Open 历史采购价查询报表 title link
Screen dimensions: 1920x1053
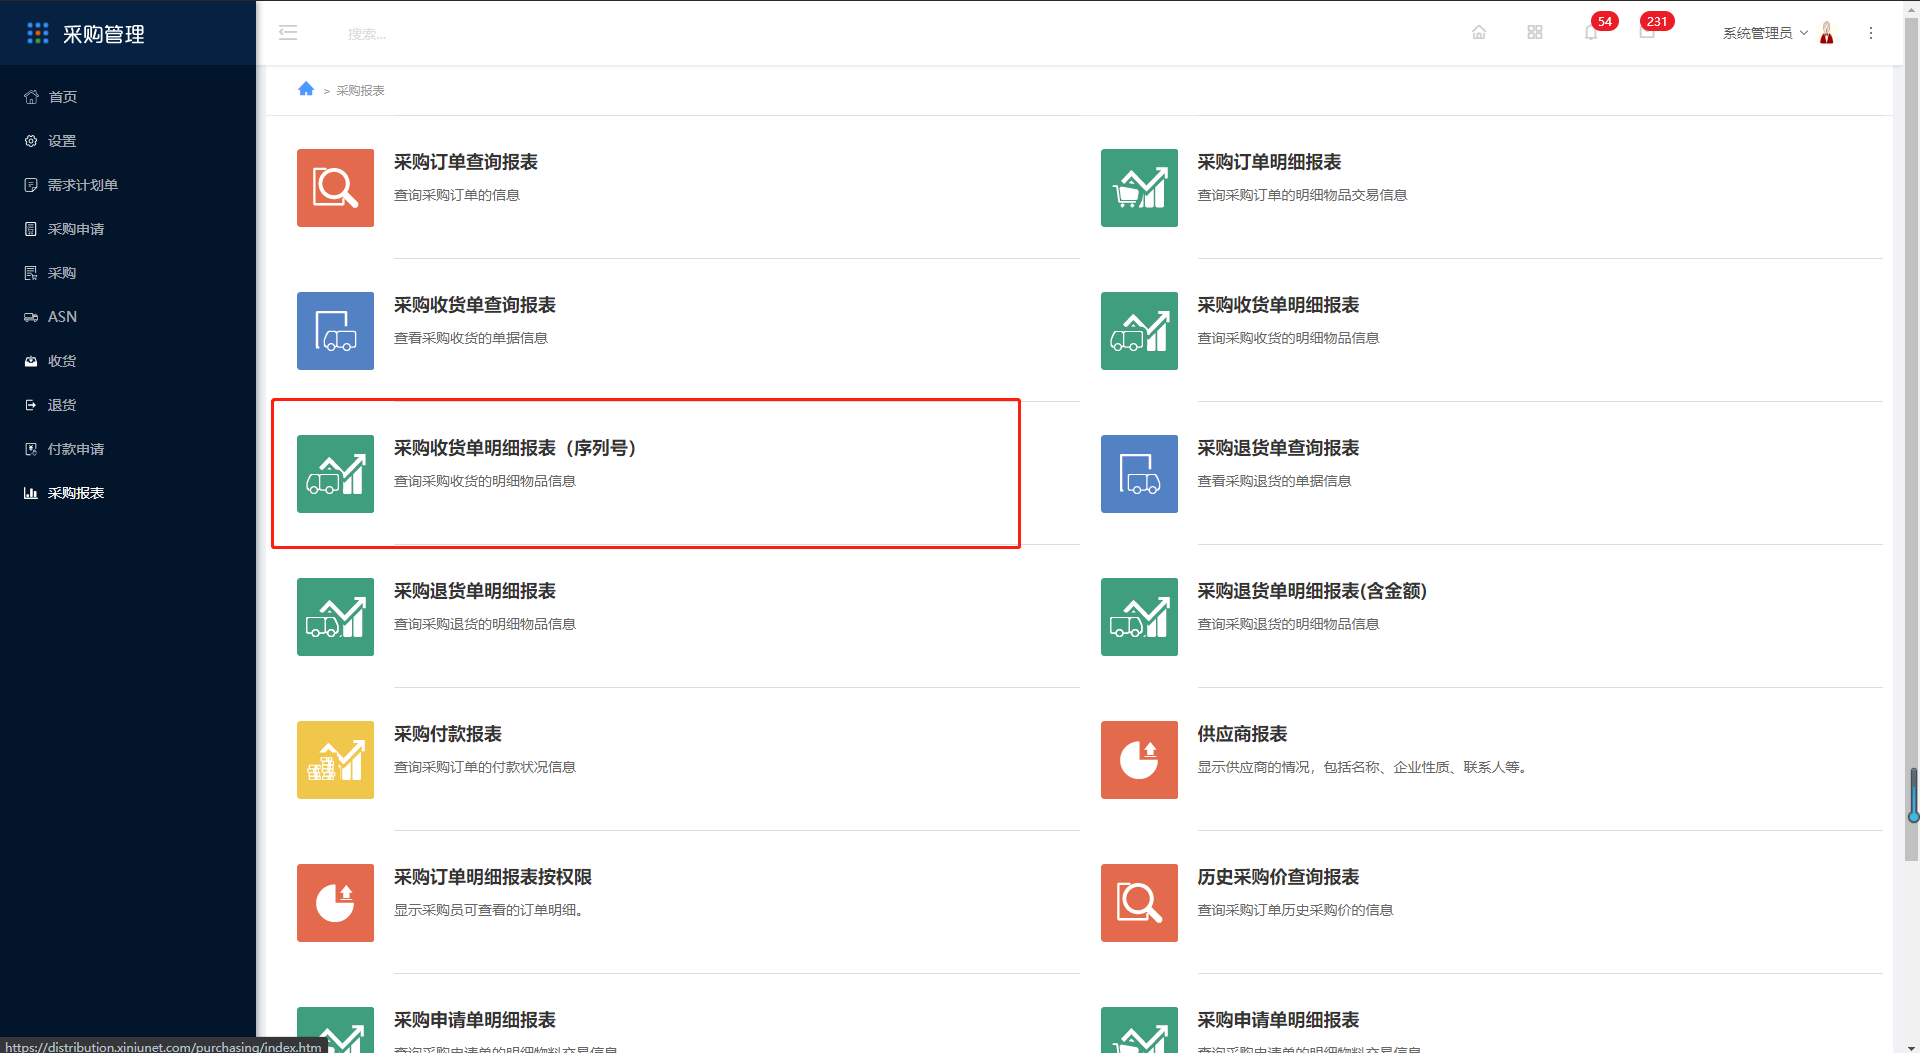(x=1278, y=877)
